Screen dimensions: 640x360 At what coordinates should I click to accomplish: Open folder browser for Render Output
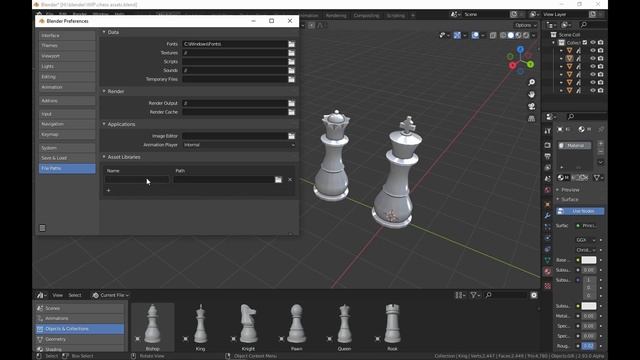tap(291, 103)
